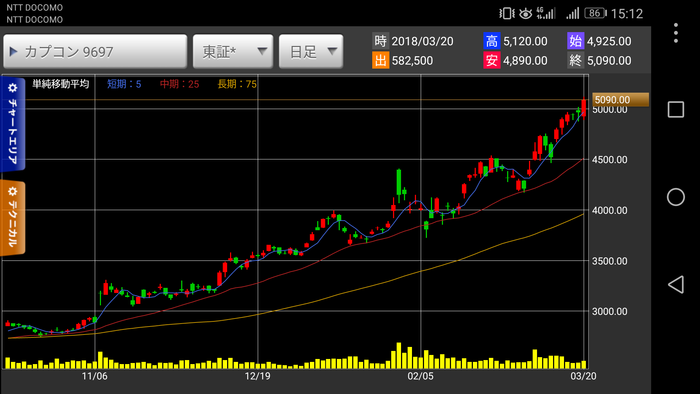The height and width of the screenshot is (394, 700).
Task: Select the open price 4,925.00
Action: point(609,41)
